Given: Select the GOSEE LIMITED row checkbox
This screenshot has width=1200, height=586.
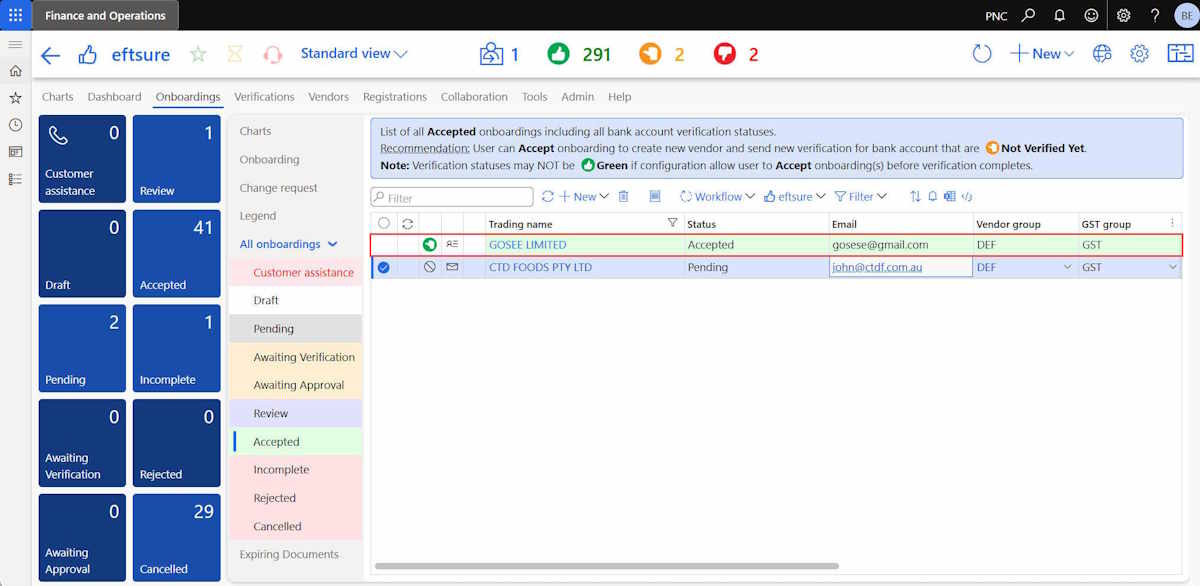Looking at the screenshot, I should coord(384,244).
